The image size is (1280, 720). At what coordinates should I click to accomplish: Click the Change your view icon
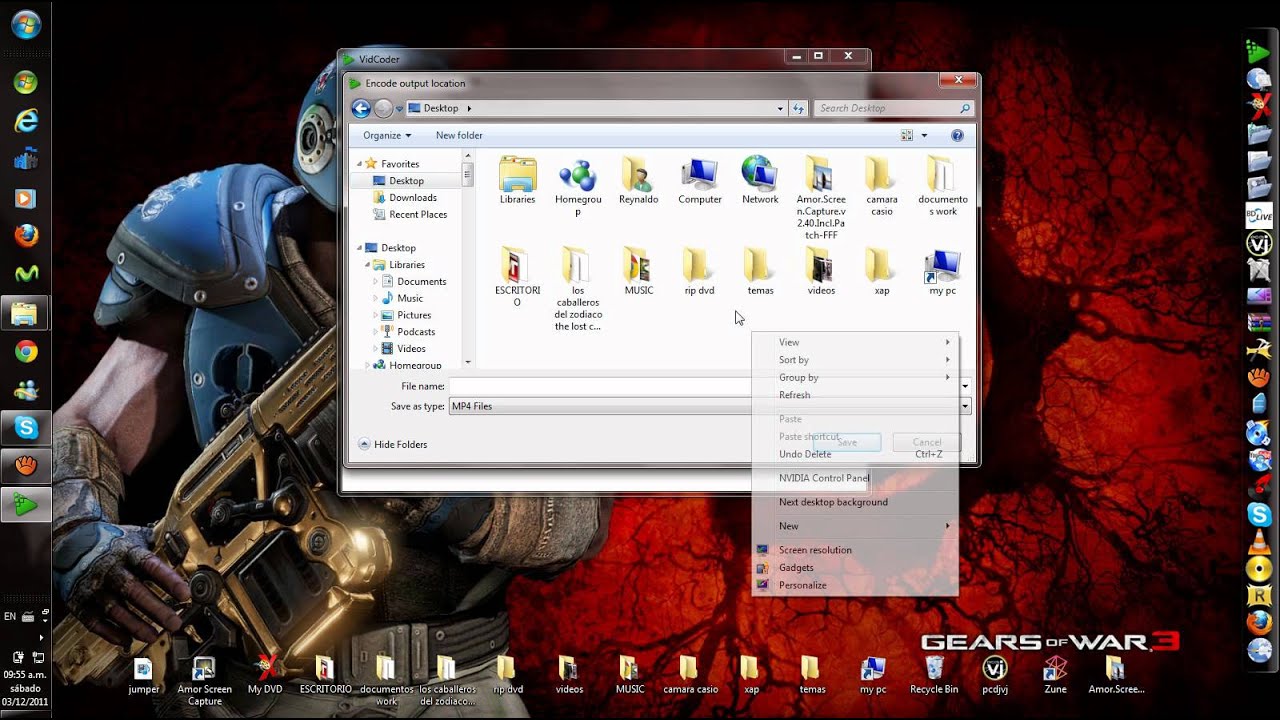tap(907, 135)
